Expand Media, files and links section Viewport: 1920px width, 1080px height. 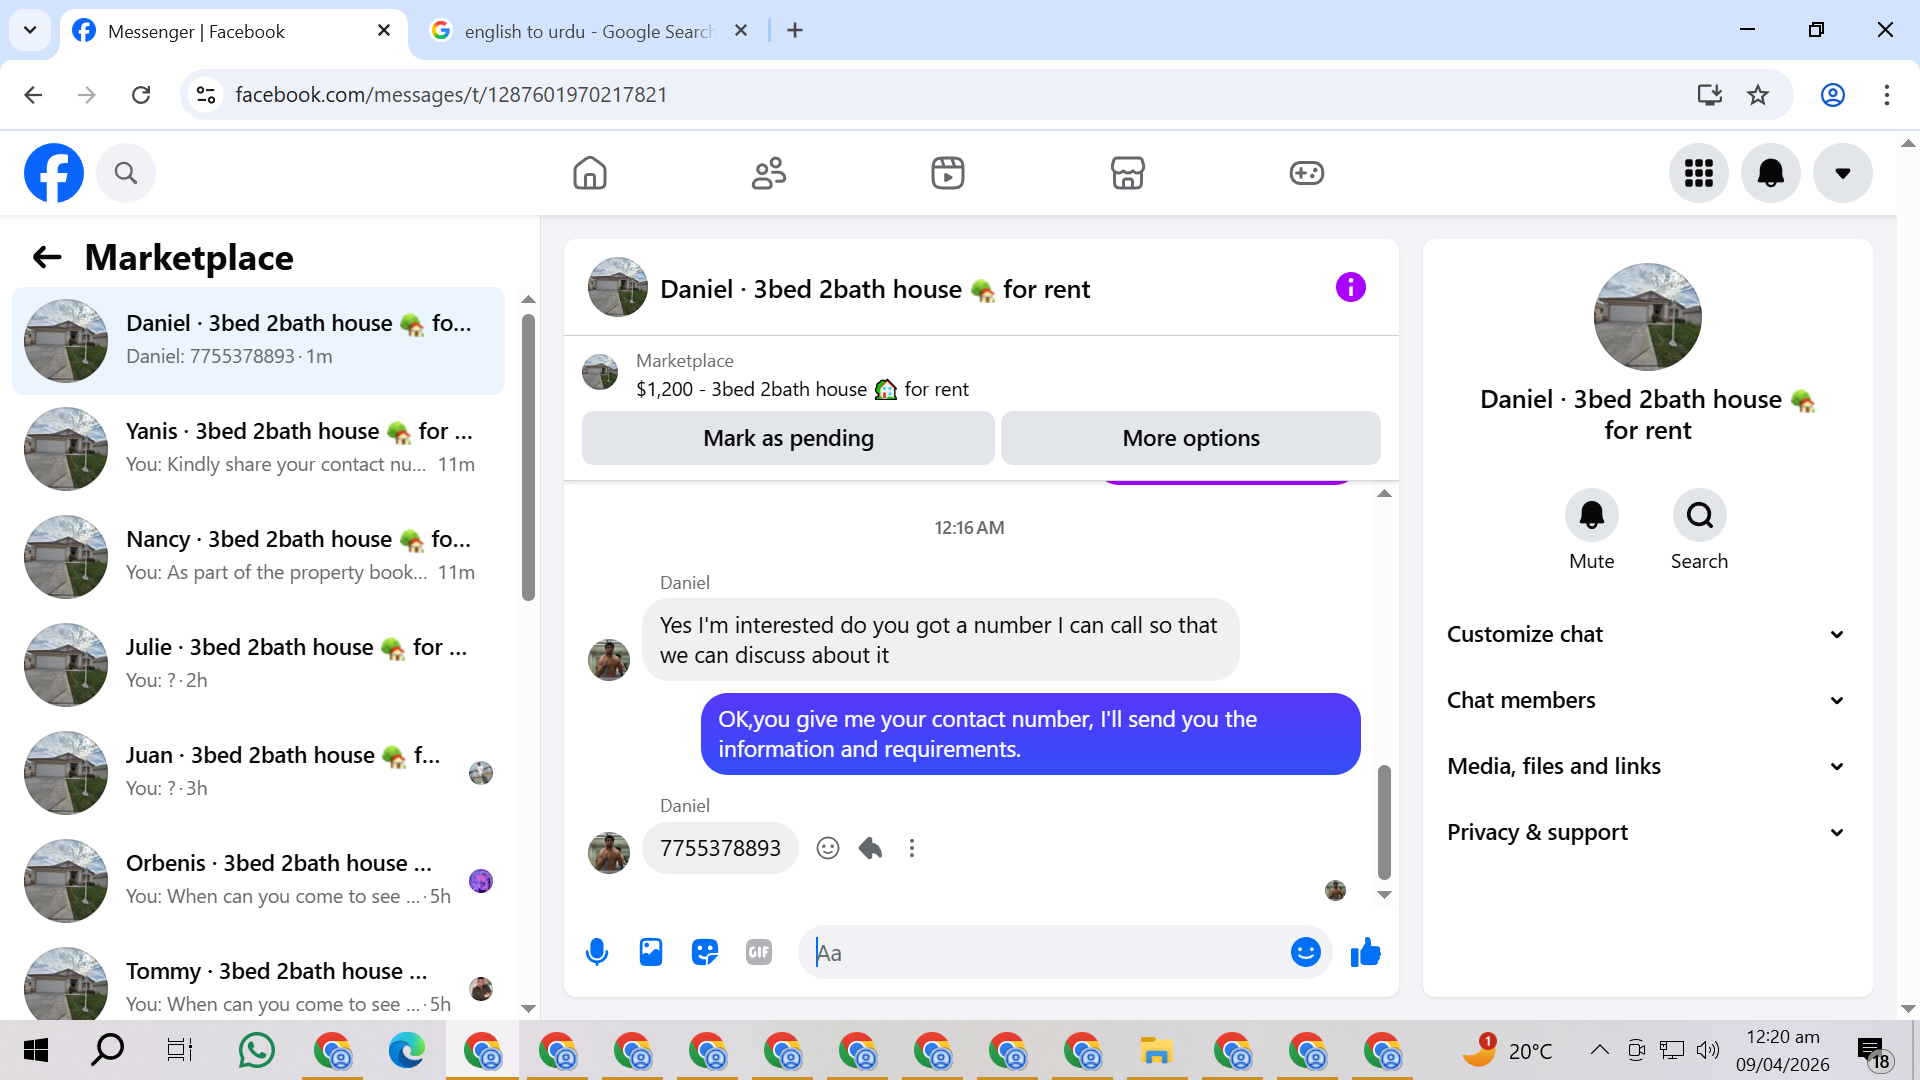(x=1646, y=766)
